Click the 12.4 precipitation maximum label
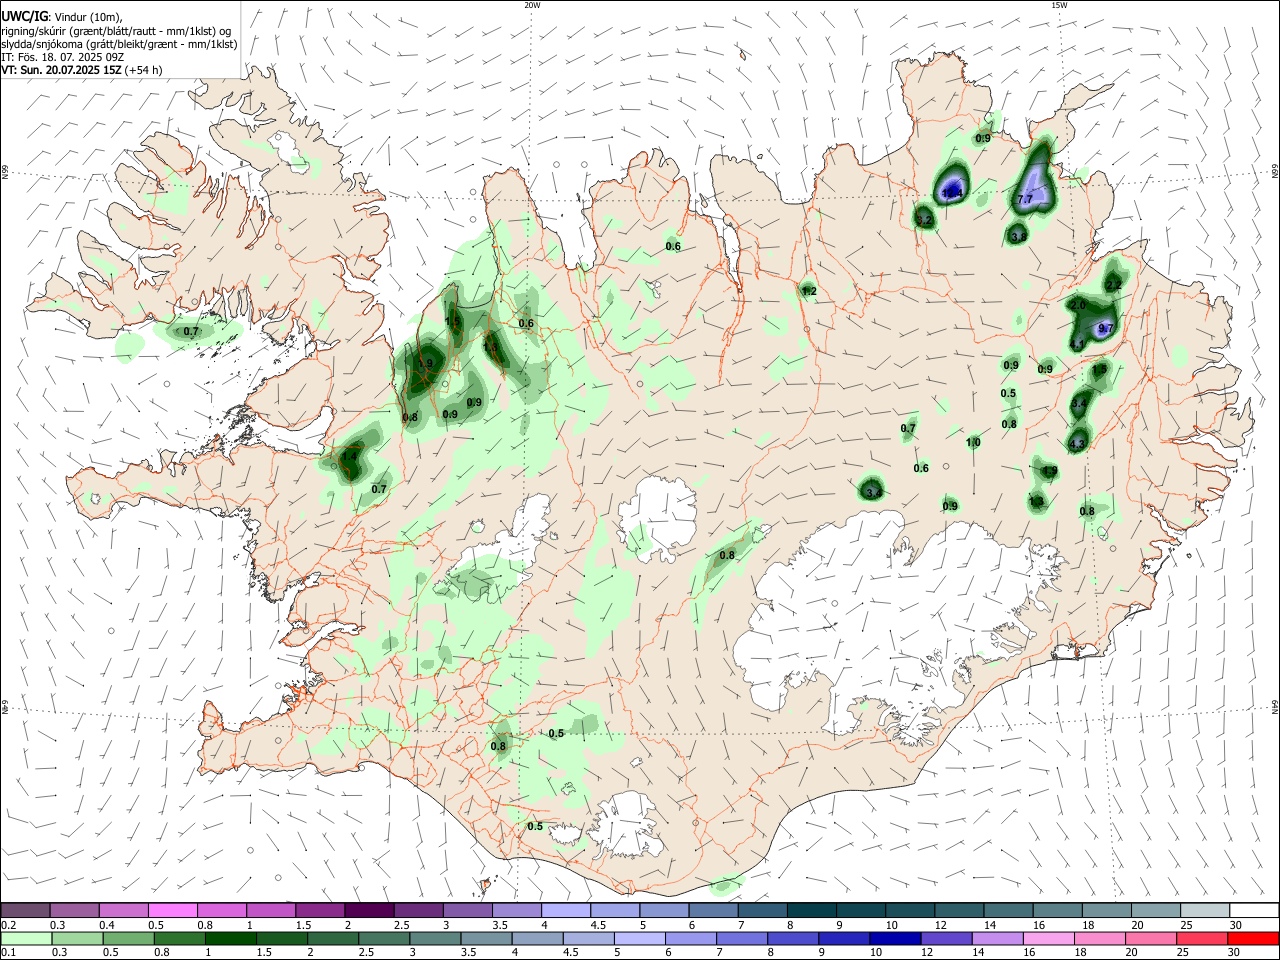The height and width of the screenshot is (960, 1280). (953, 191)
